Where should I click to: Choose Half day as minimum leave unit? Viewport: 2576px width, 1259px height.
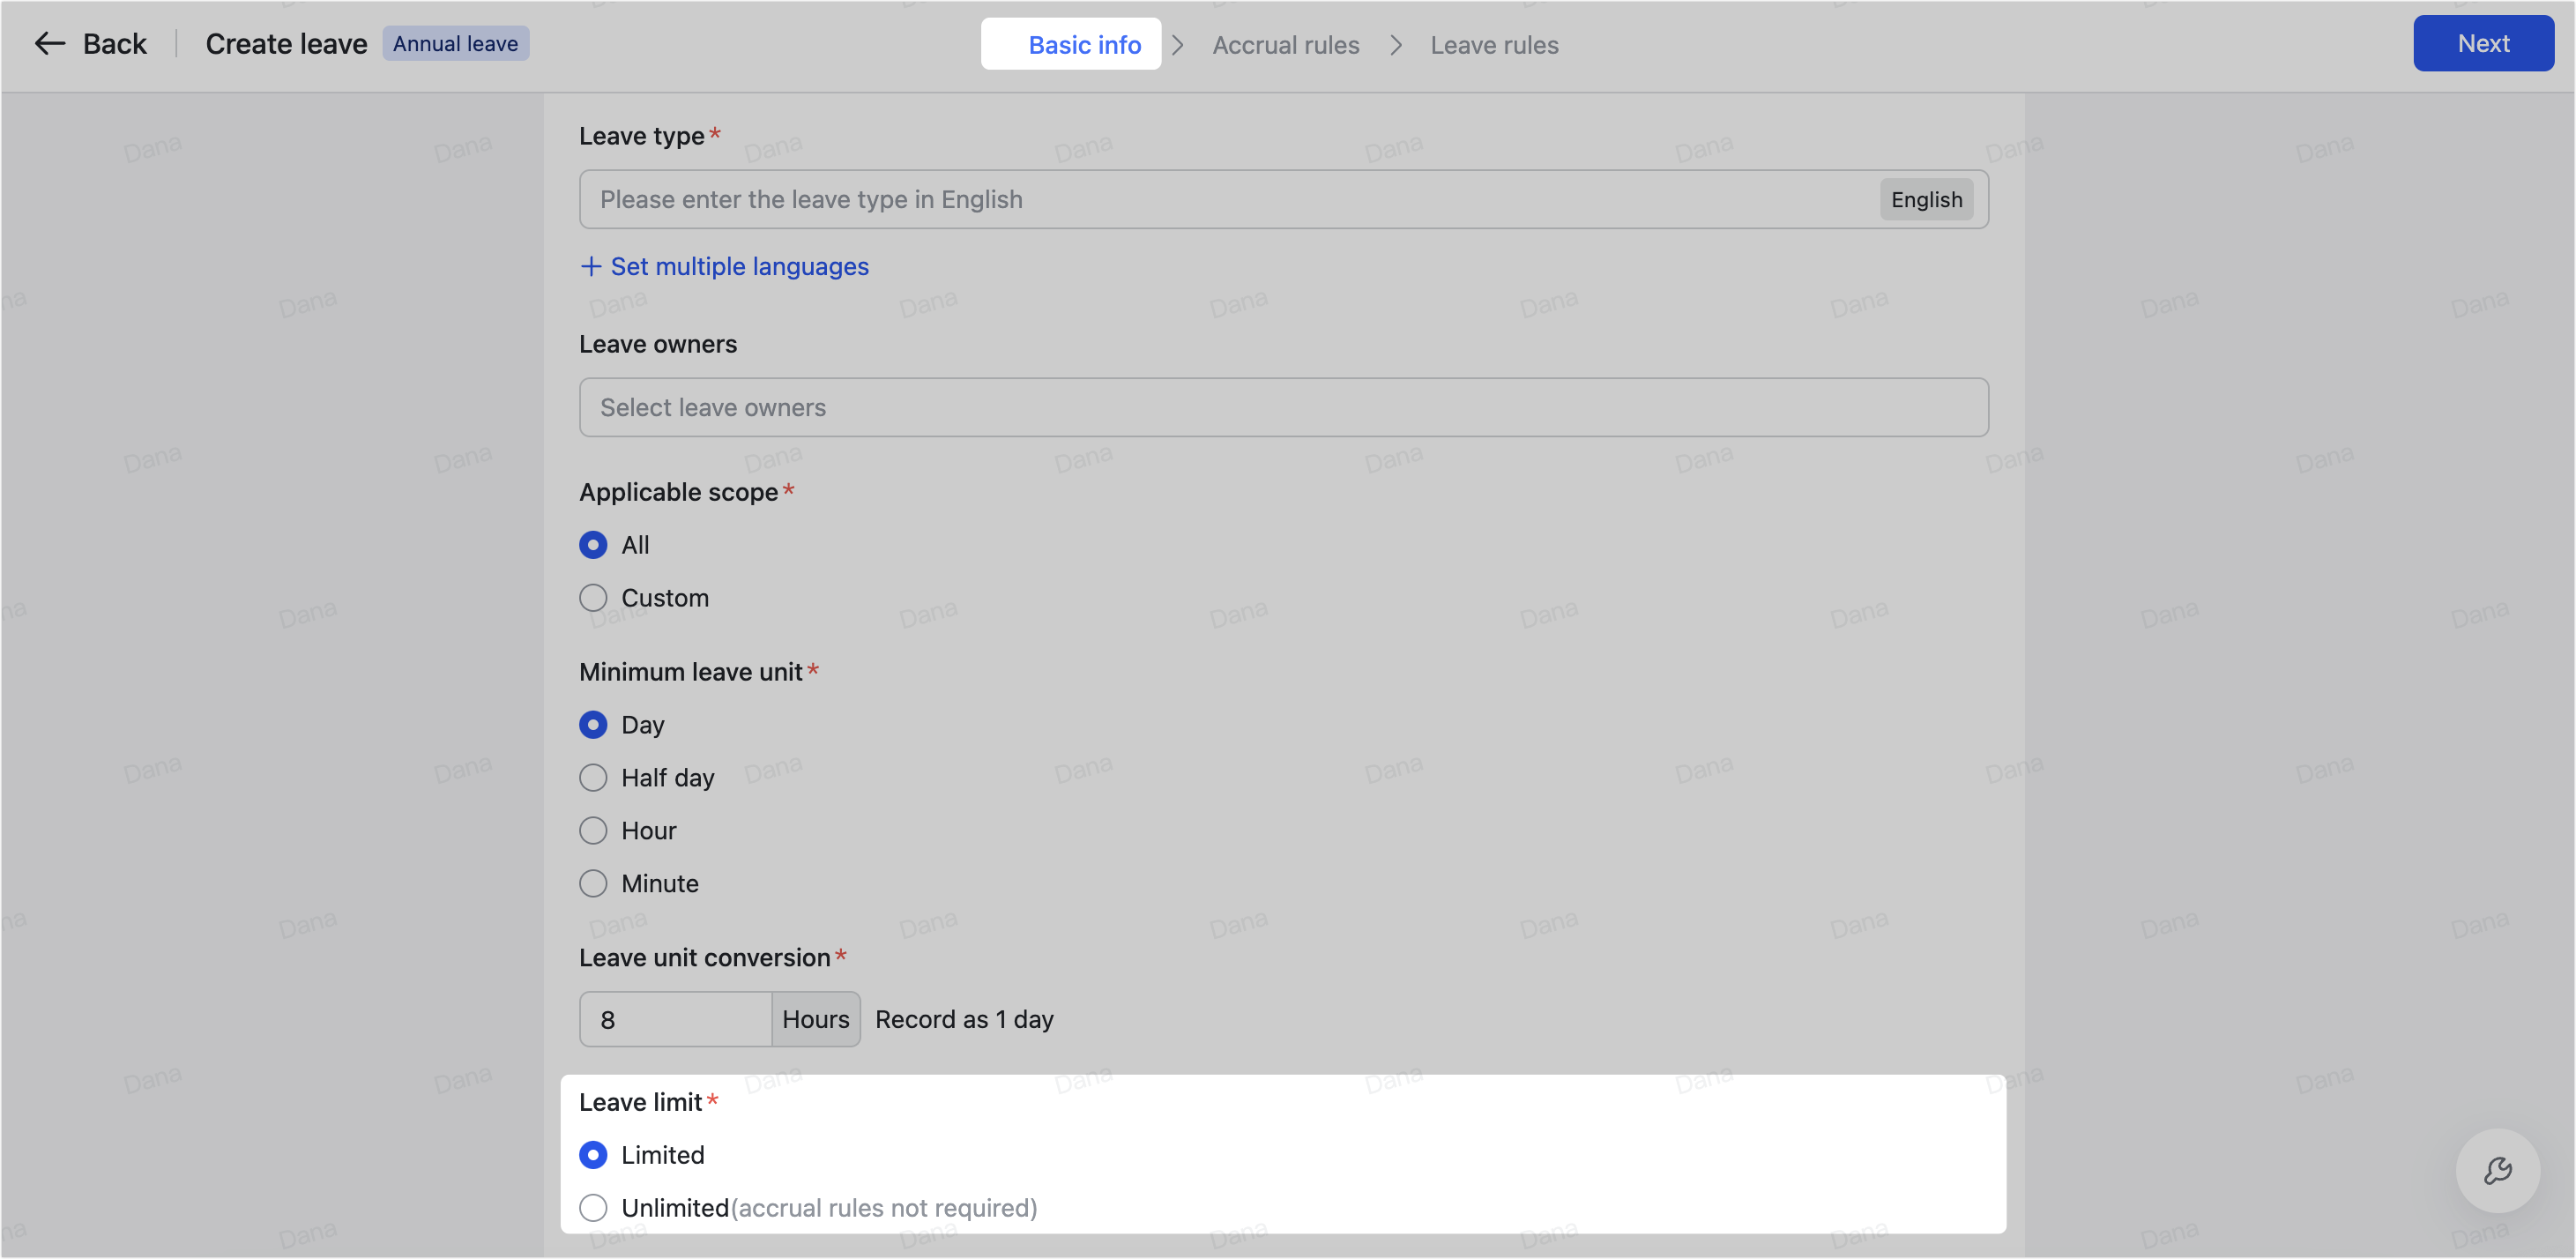[x=593, y=777]
